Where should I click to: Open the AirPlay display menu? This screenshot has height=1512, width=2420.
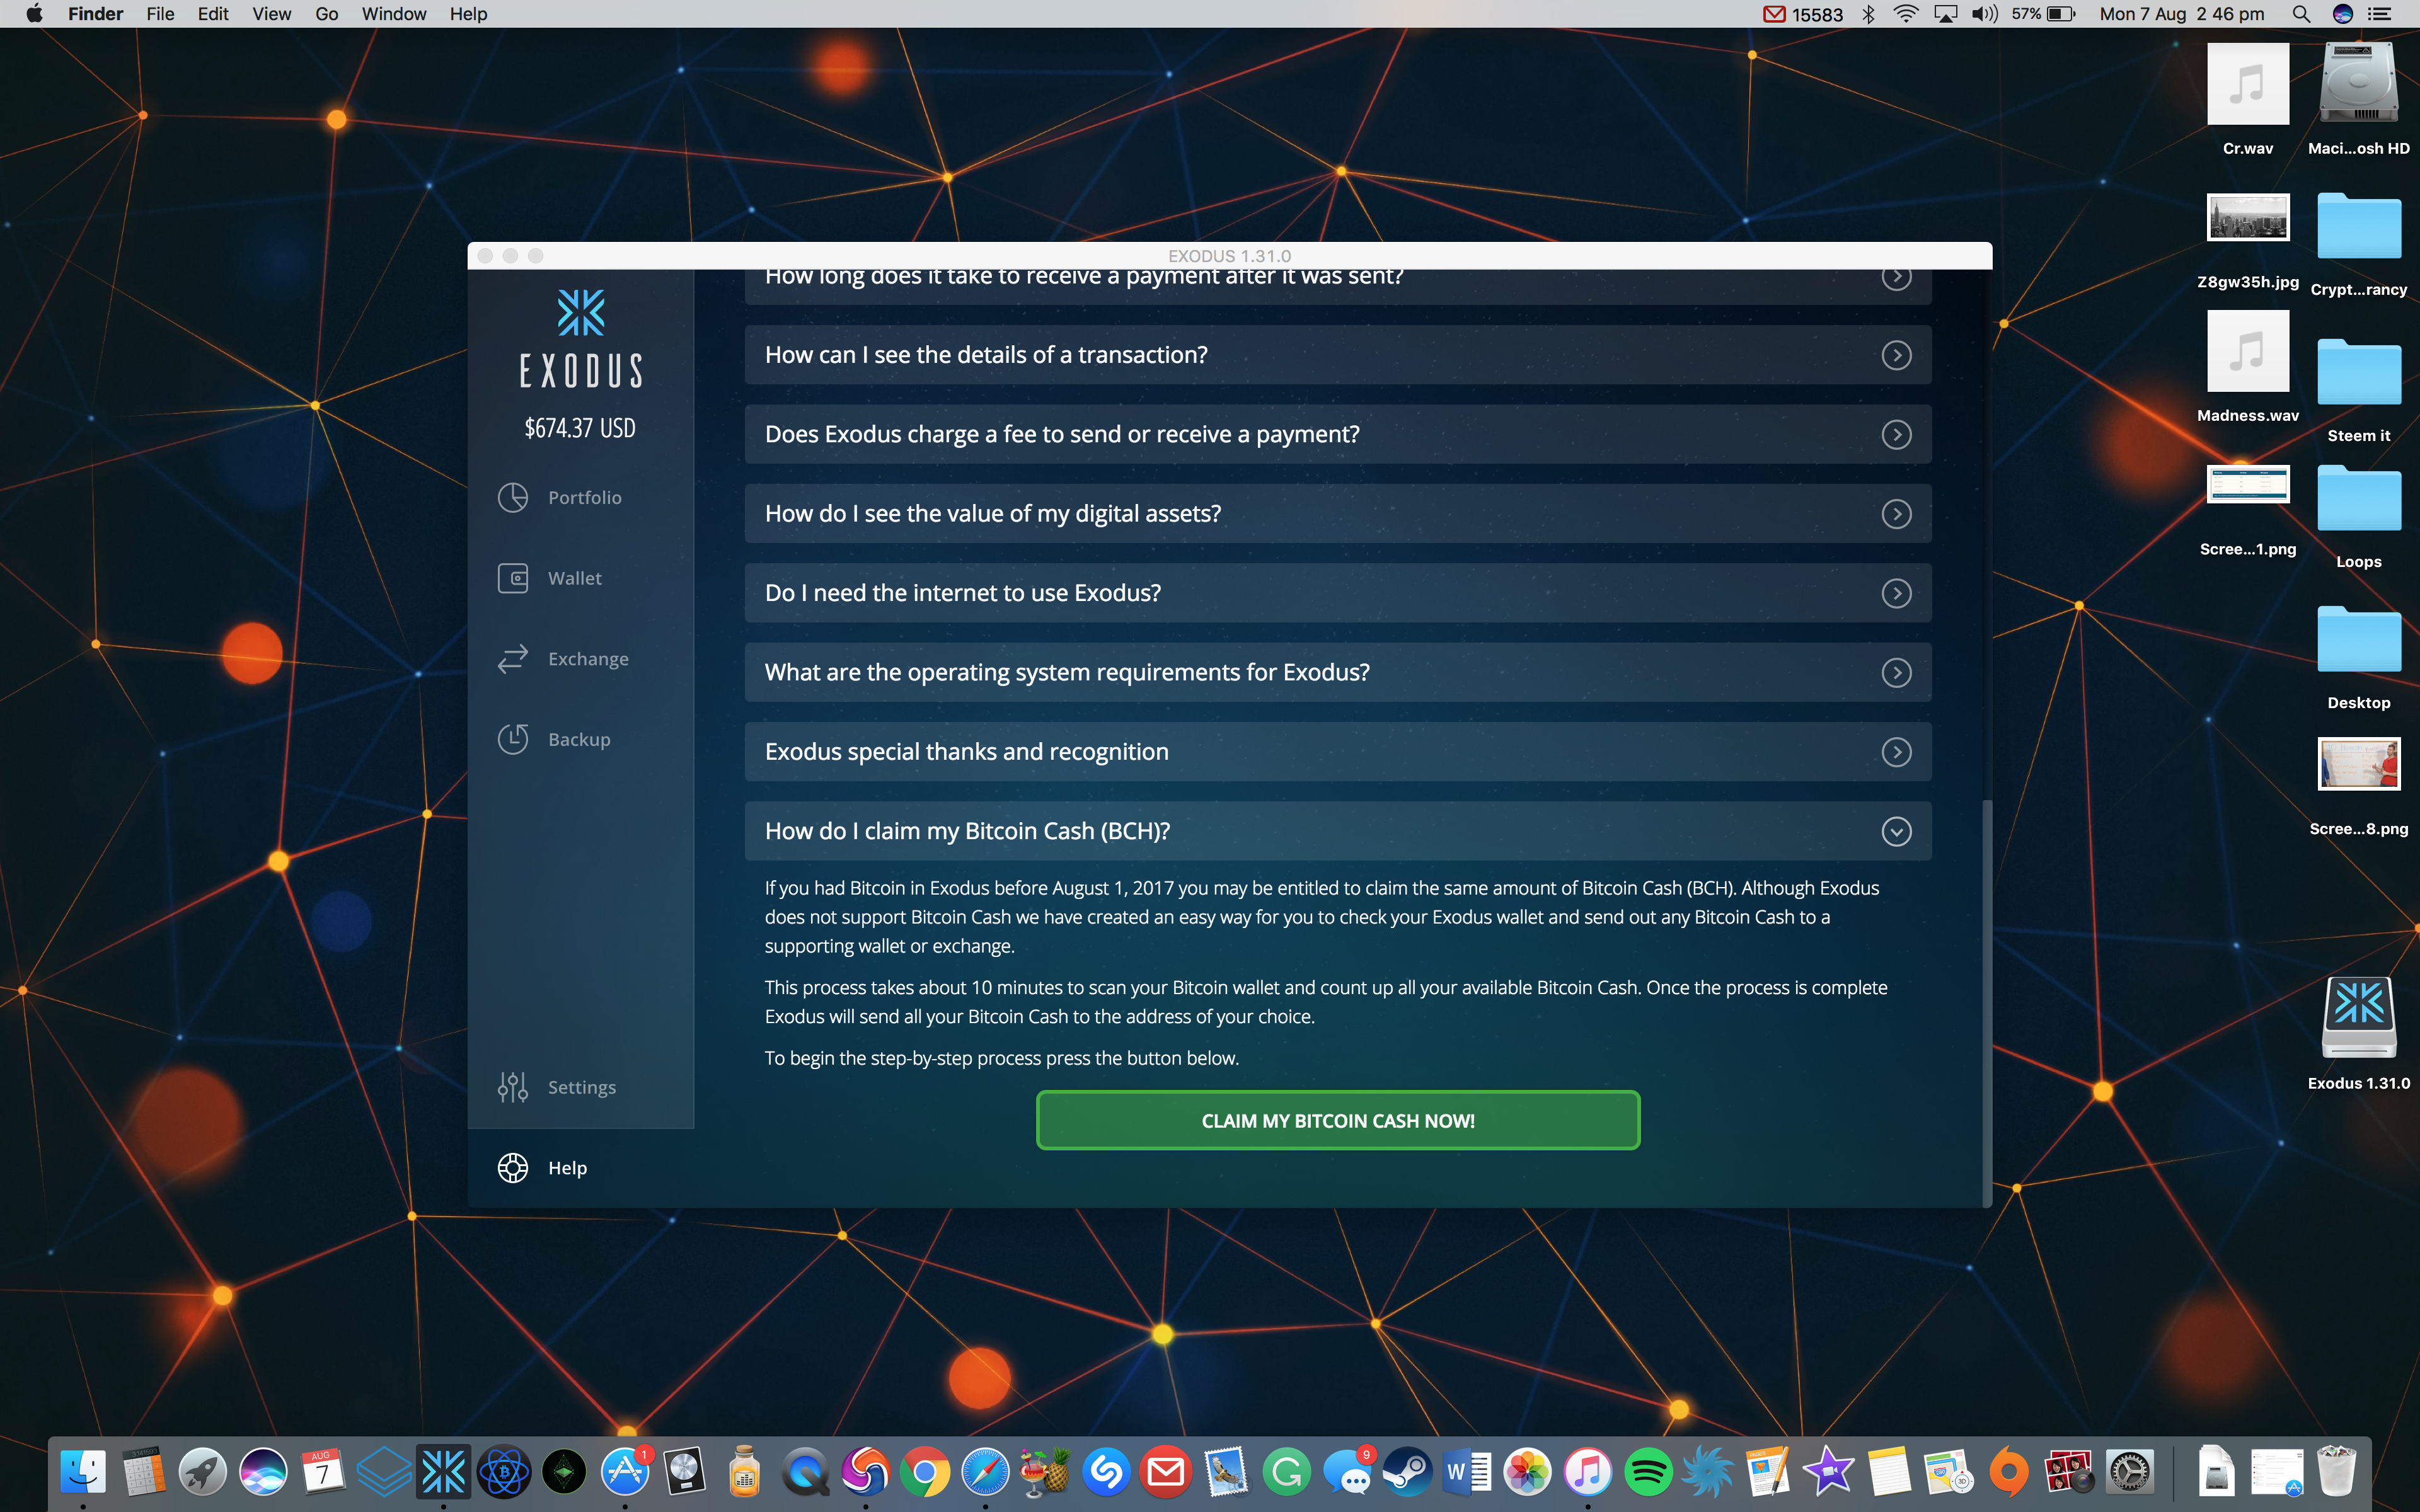(1946, 14)
